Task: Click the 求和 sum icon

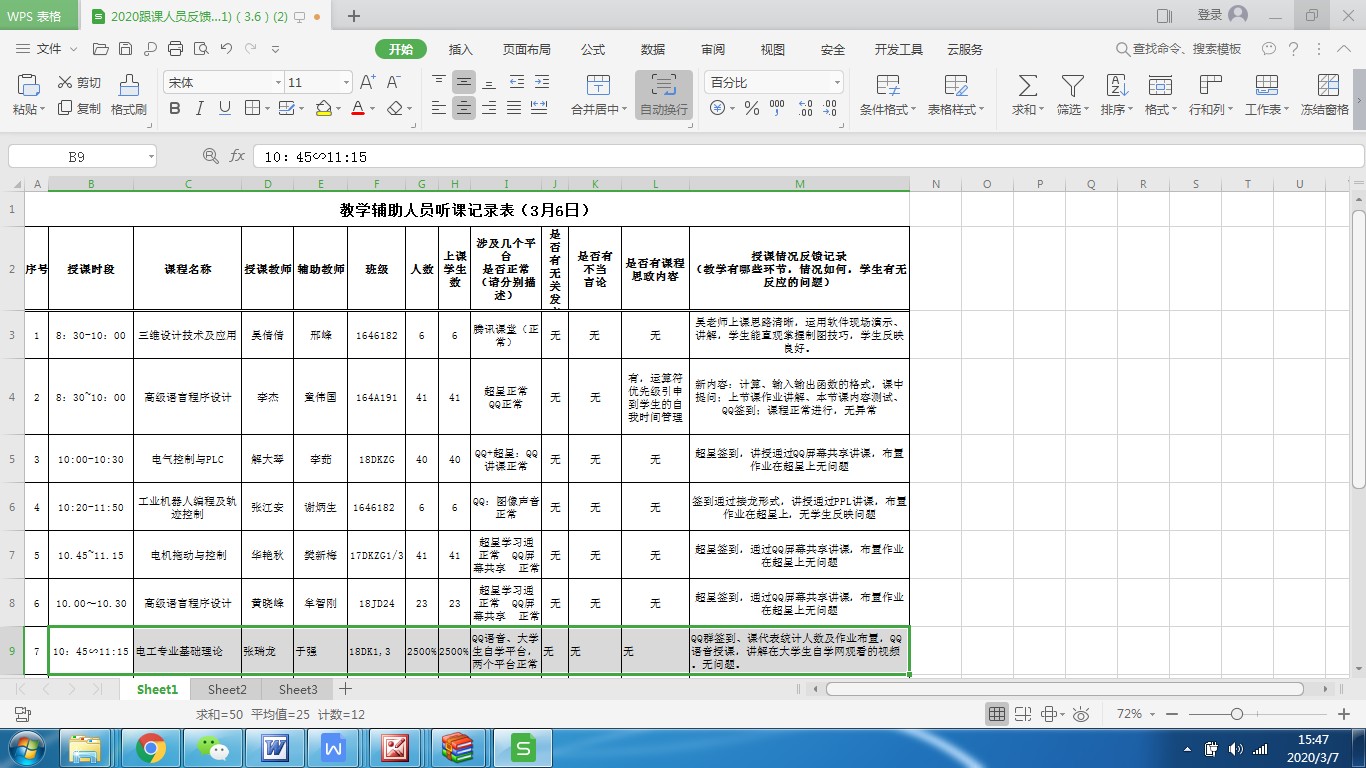Action: (x=1027, y=86)
